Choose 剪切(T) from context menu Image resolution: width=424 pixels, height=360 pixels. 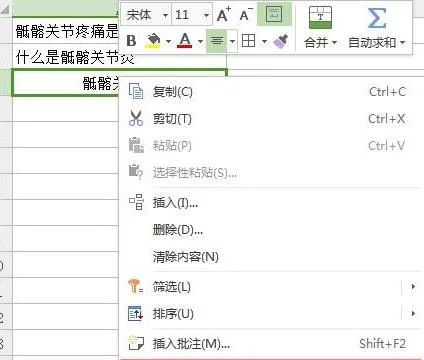click(x=269, y=119)
